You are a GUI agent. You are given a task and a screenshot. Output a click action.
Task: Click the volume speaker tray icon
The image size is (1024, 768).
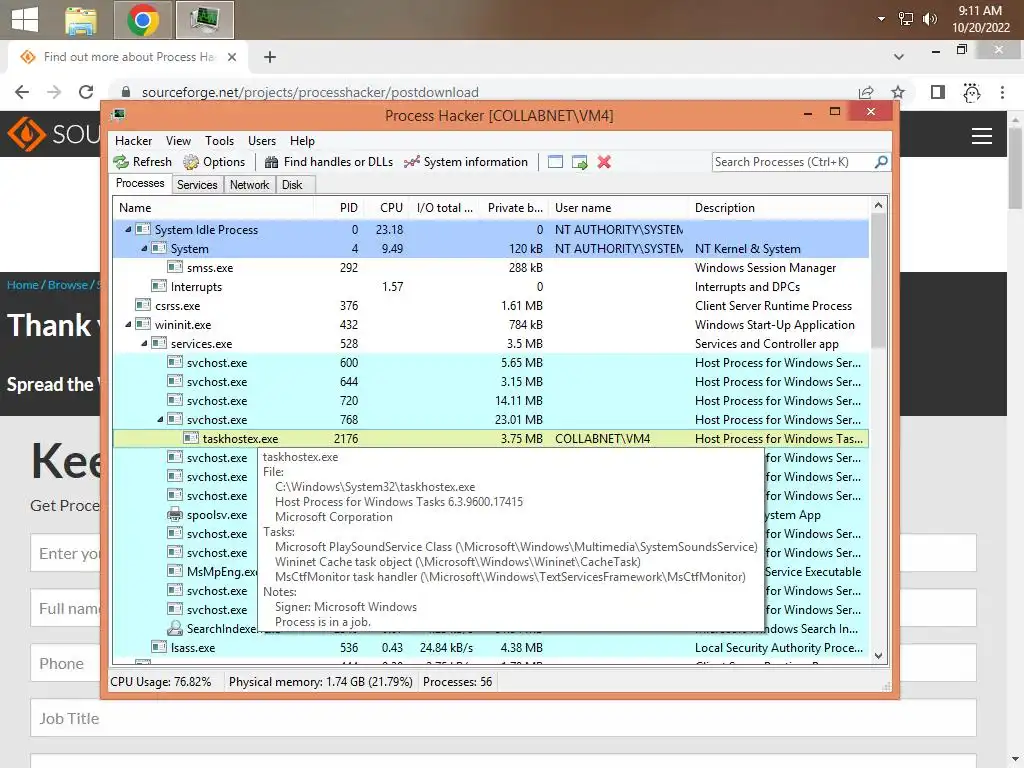[929, 19]
